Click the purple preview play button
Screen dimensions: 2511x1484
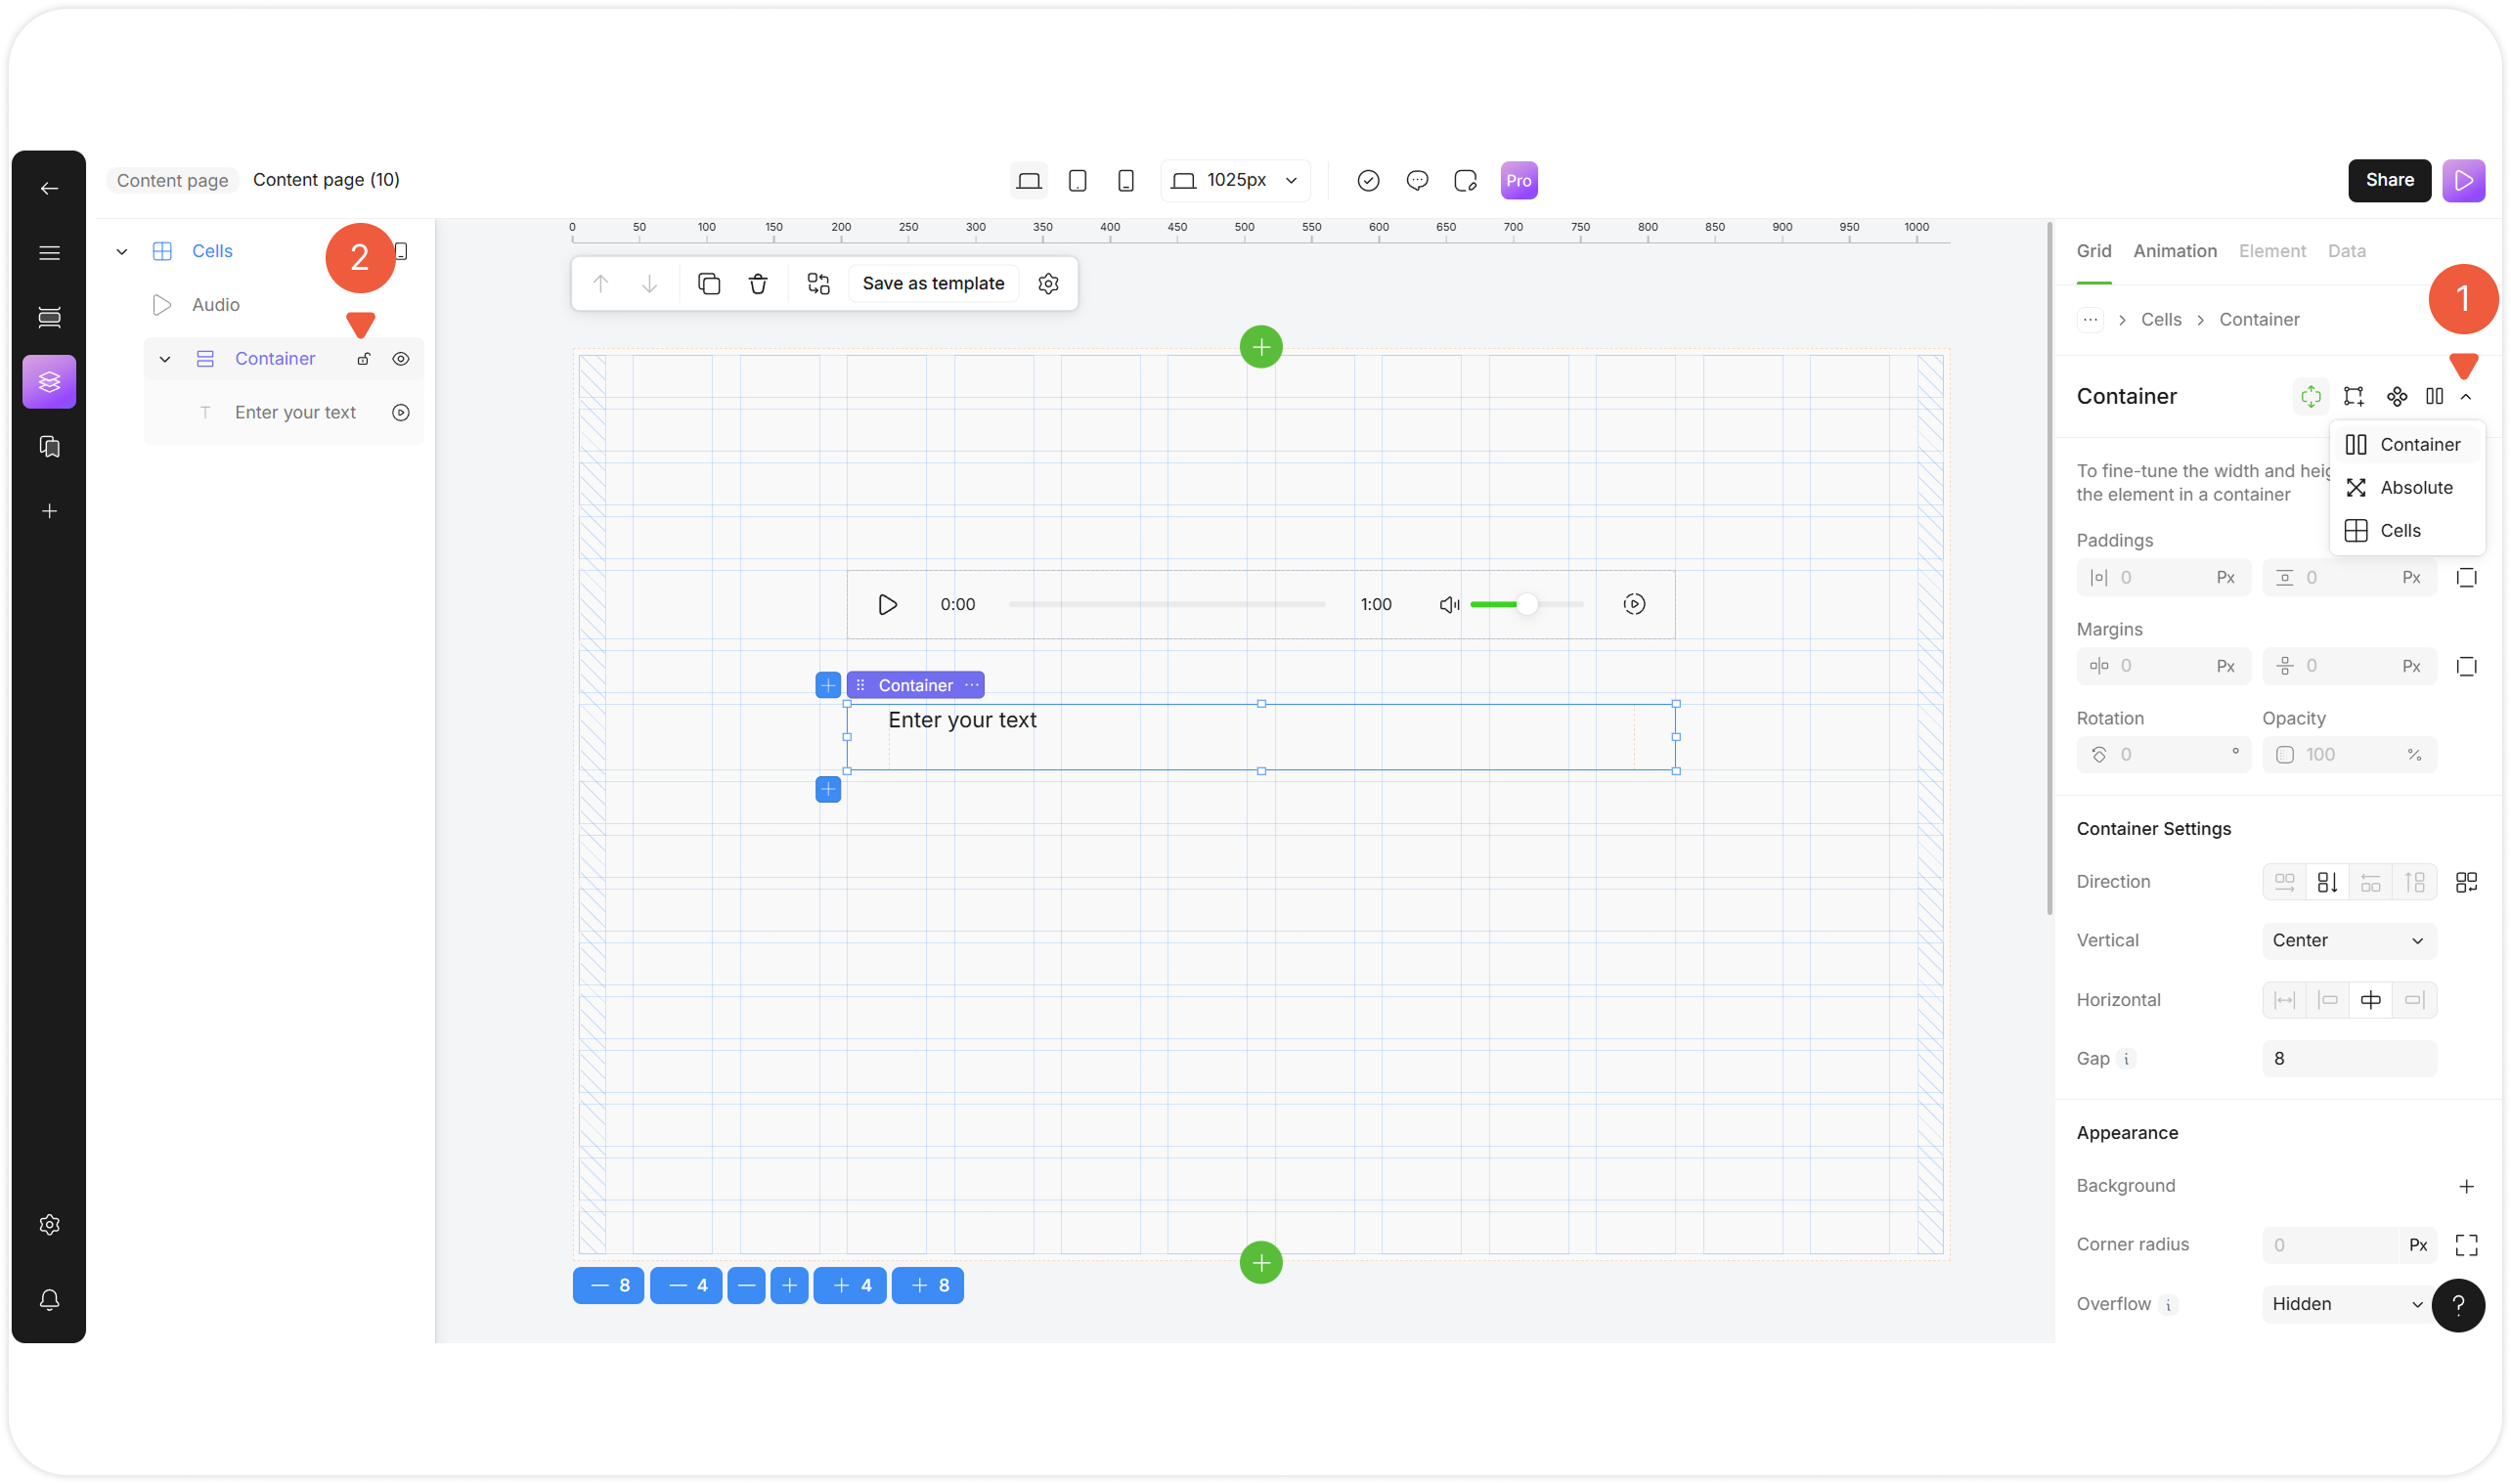click(x=2463, y=181)
